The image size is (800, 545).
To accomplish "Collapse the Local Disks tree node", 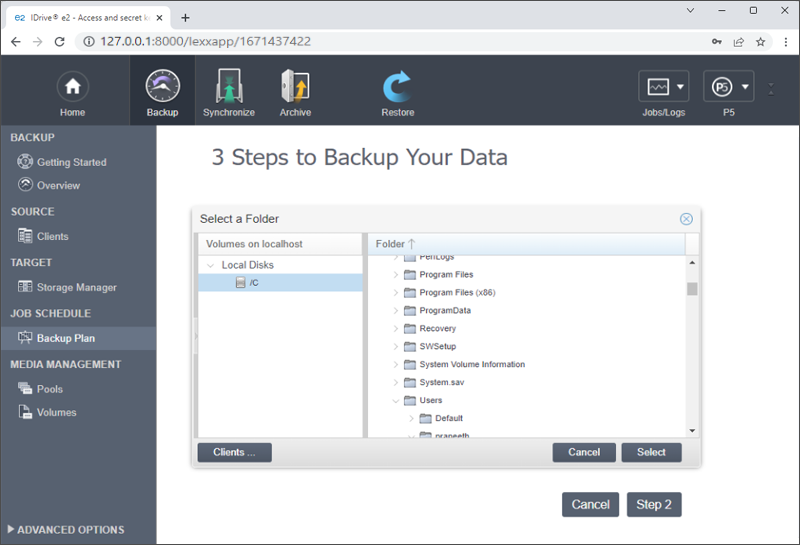I will click(x=210, y=265).
